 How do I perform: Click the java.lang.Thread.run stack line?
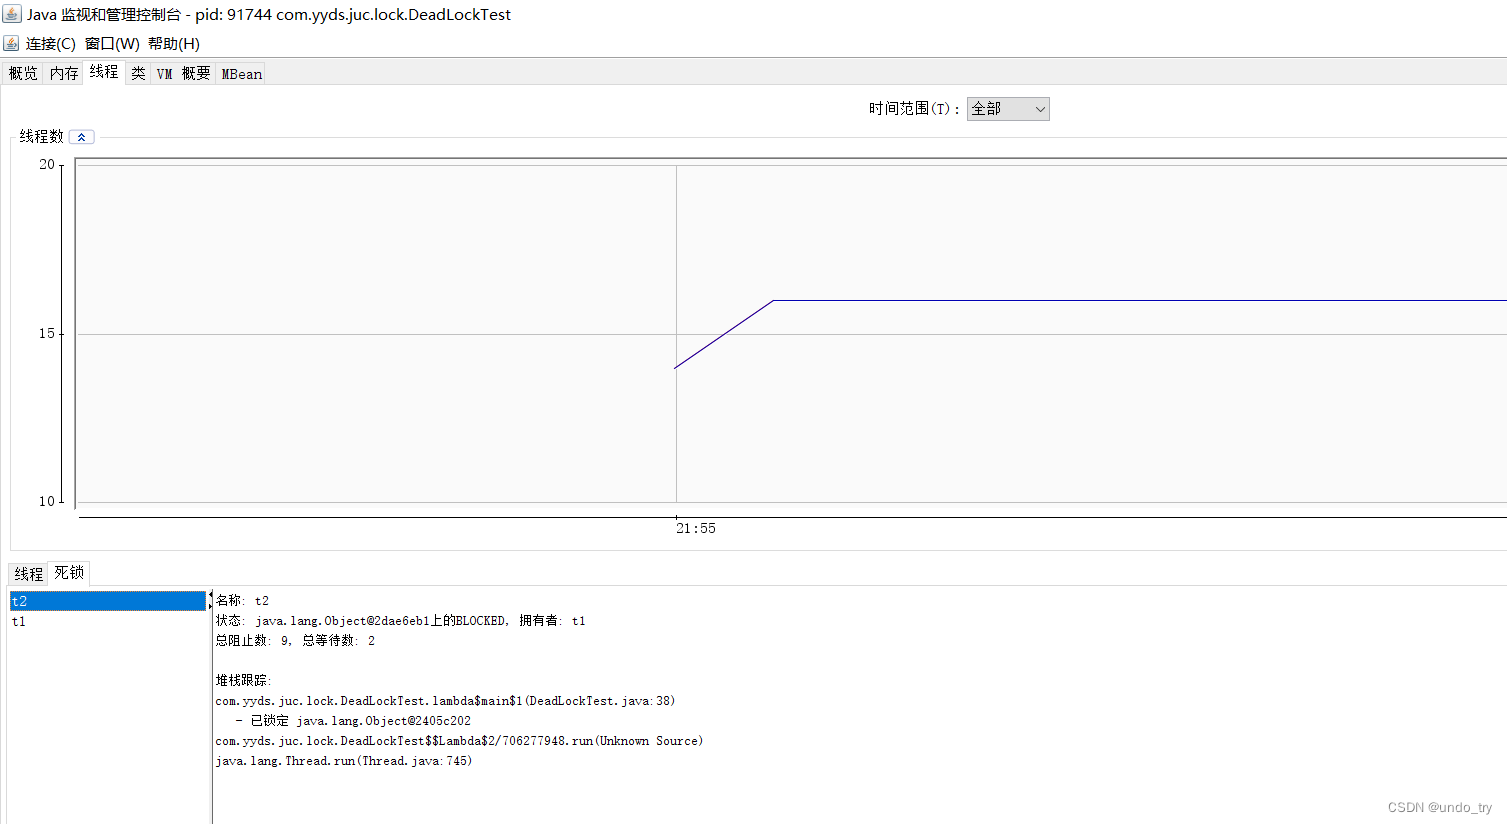(344, 761)
